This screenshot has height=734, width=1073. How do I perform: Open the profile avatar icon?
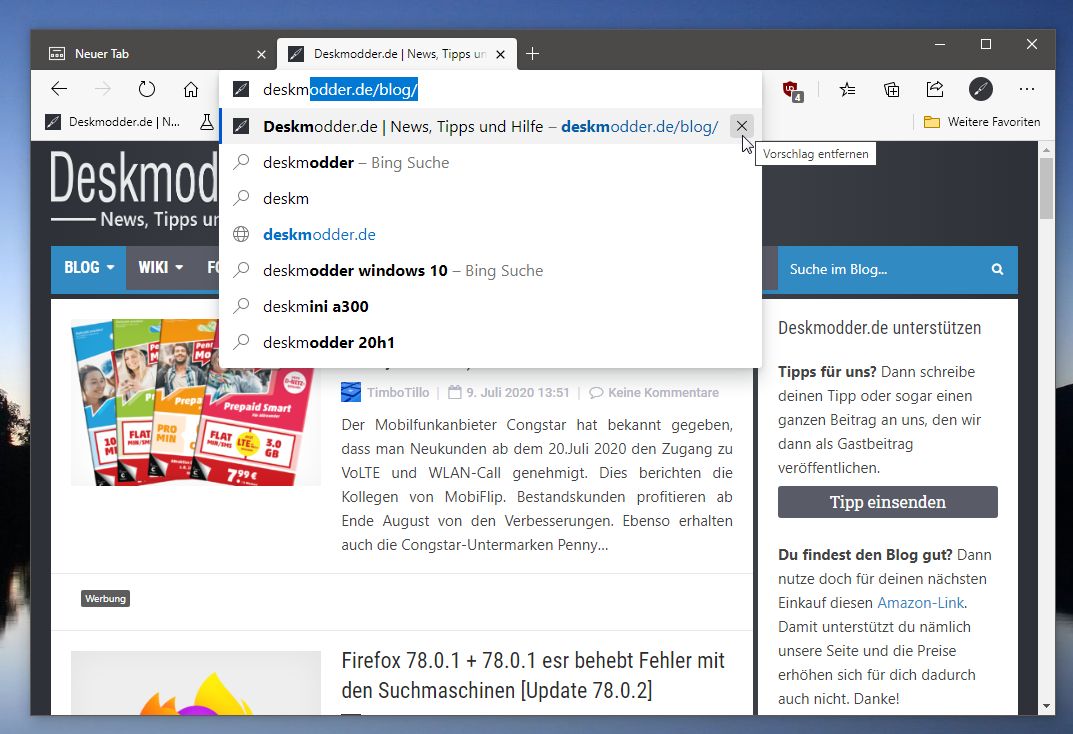pyautogui.click(x=981, y=89)
